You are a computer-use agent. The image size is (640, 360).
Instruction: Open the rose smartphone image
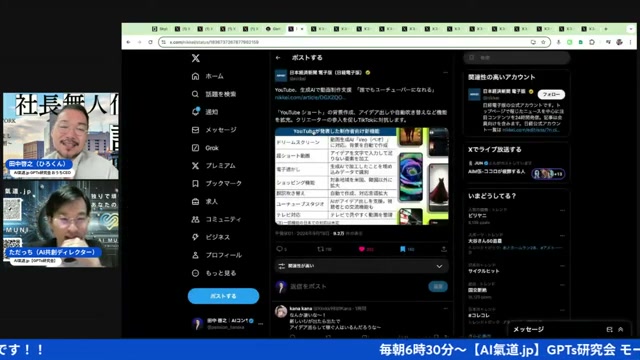pyautogui.click(x=411, y=177)
